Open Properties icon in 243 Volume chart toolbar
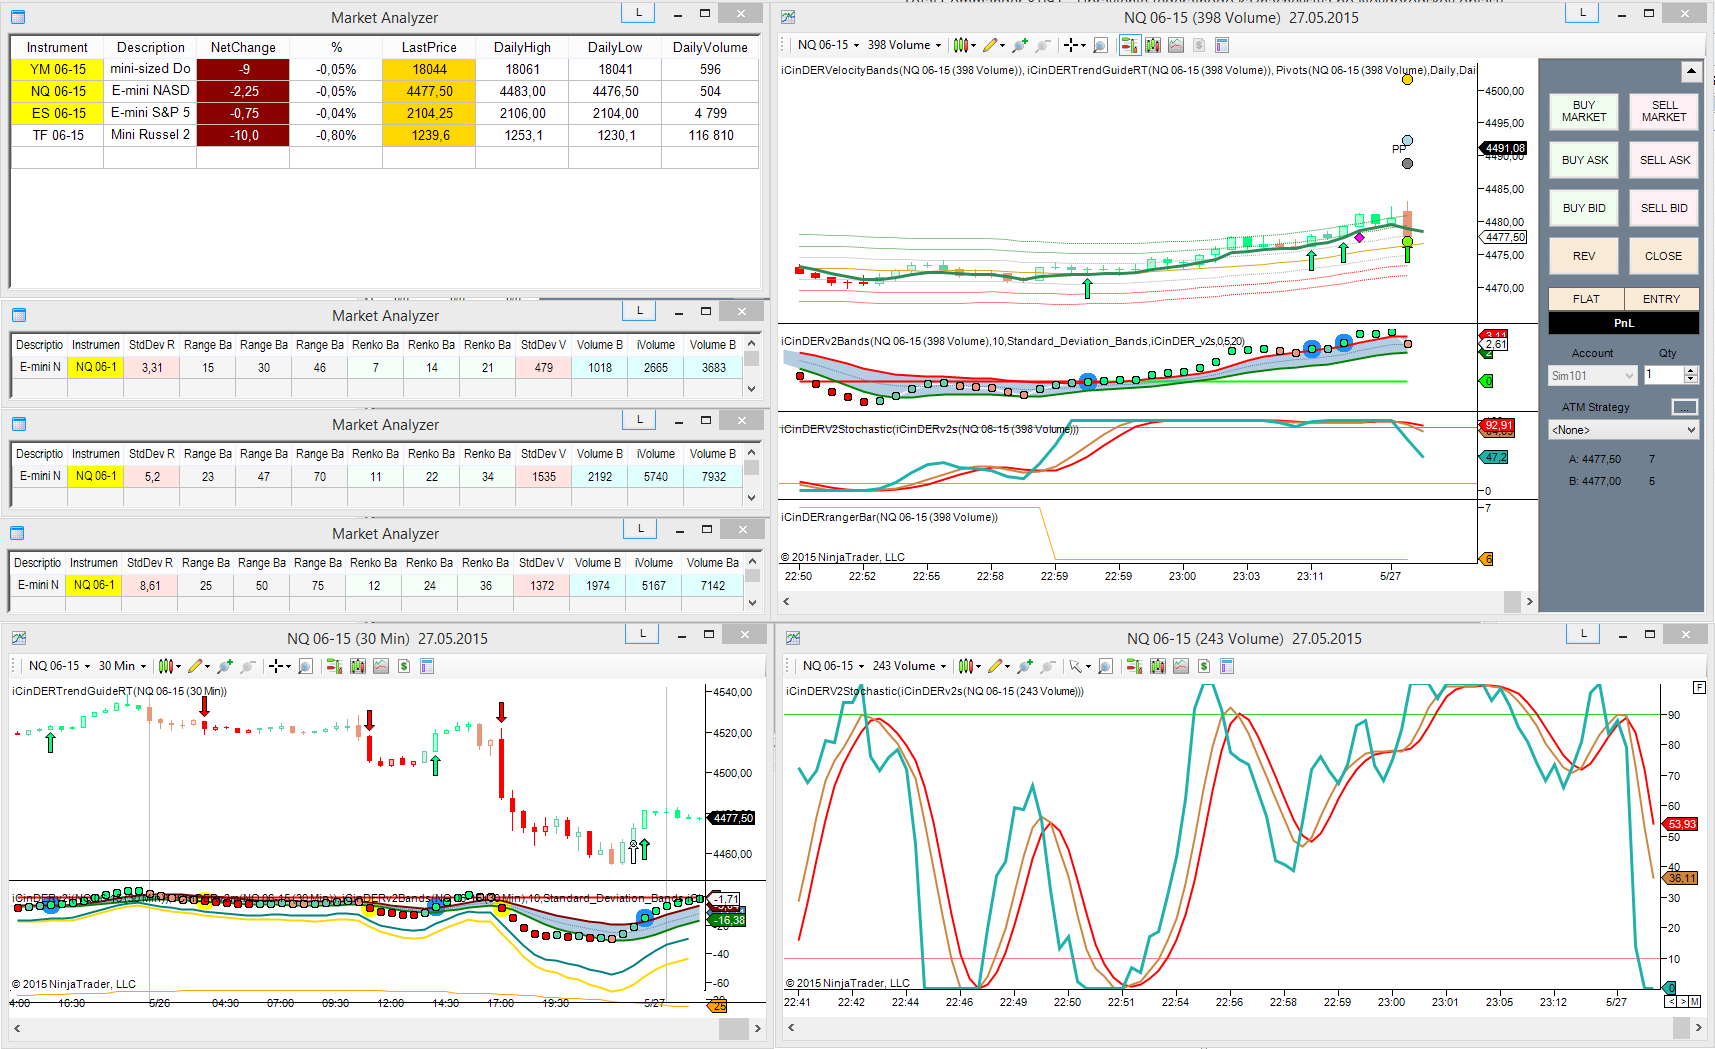1715x1049 pixels. [1227, 666]
